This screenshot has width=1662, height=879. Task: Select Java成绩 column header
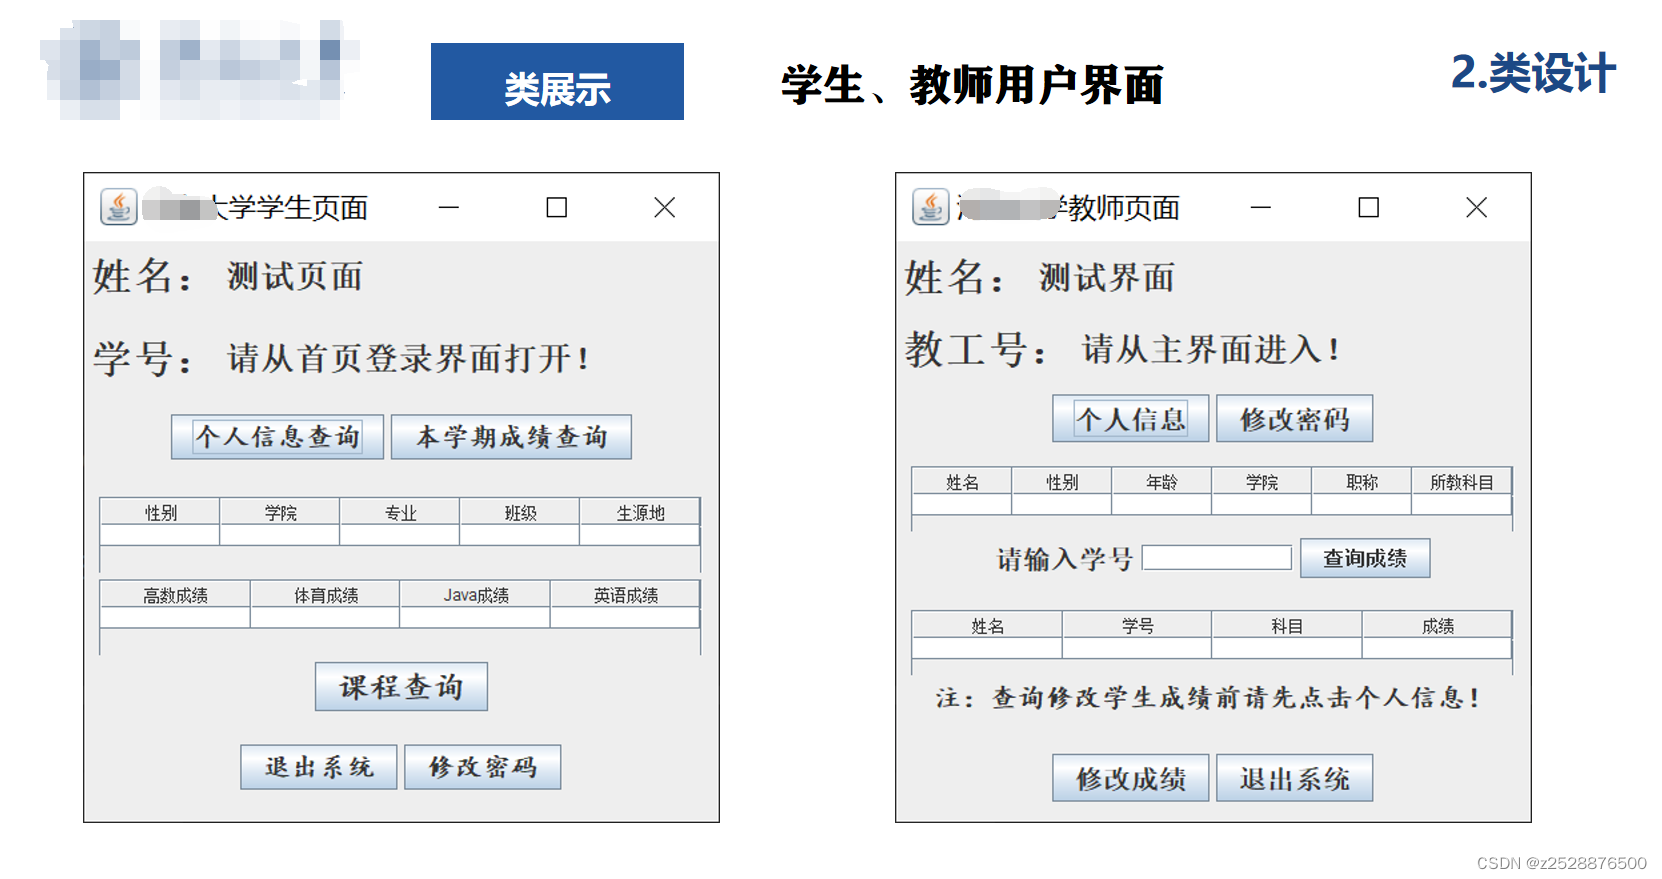click(x=475, y=595)
